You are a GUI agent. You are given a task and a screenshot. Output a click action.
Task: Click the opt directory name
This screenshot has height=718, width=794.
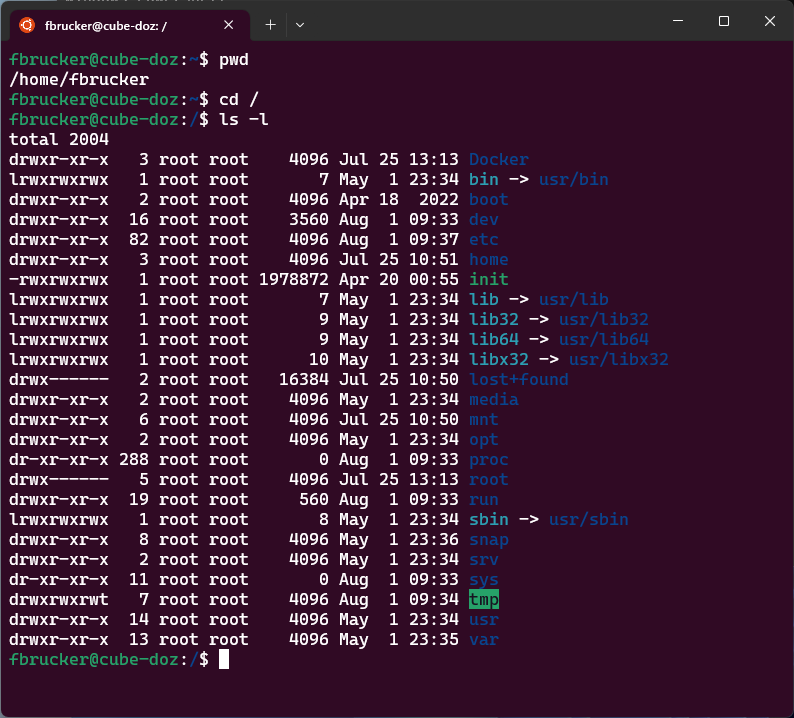(x=484, y=440)
